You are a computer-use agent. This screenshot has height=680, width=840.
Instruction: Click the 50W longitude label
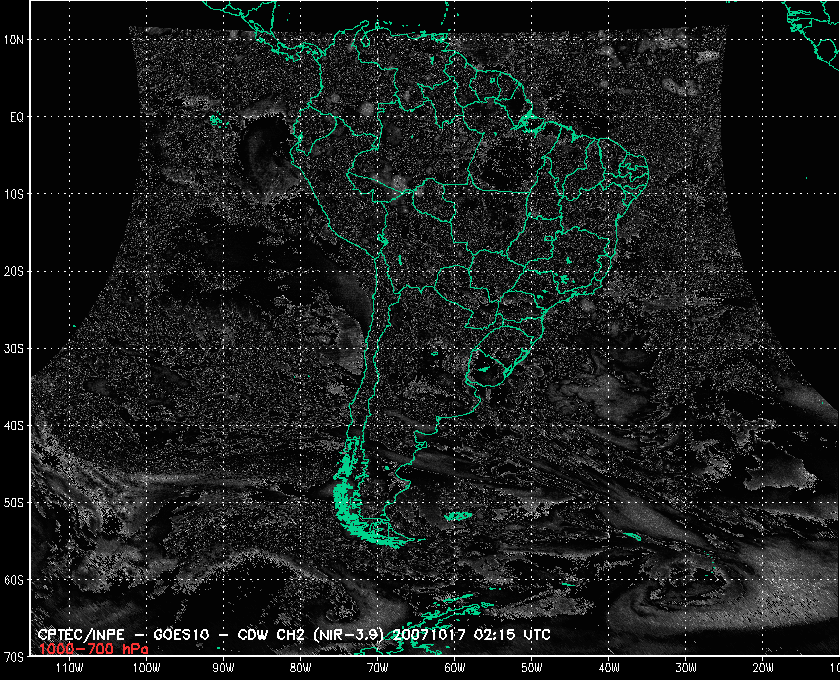pyautogui.click(x=532, y=668)
